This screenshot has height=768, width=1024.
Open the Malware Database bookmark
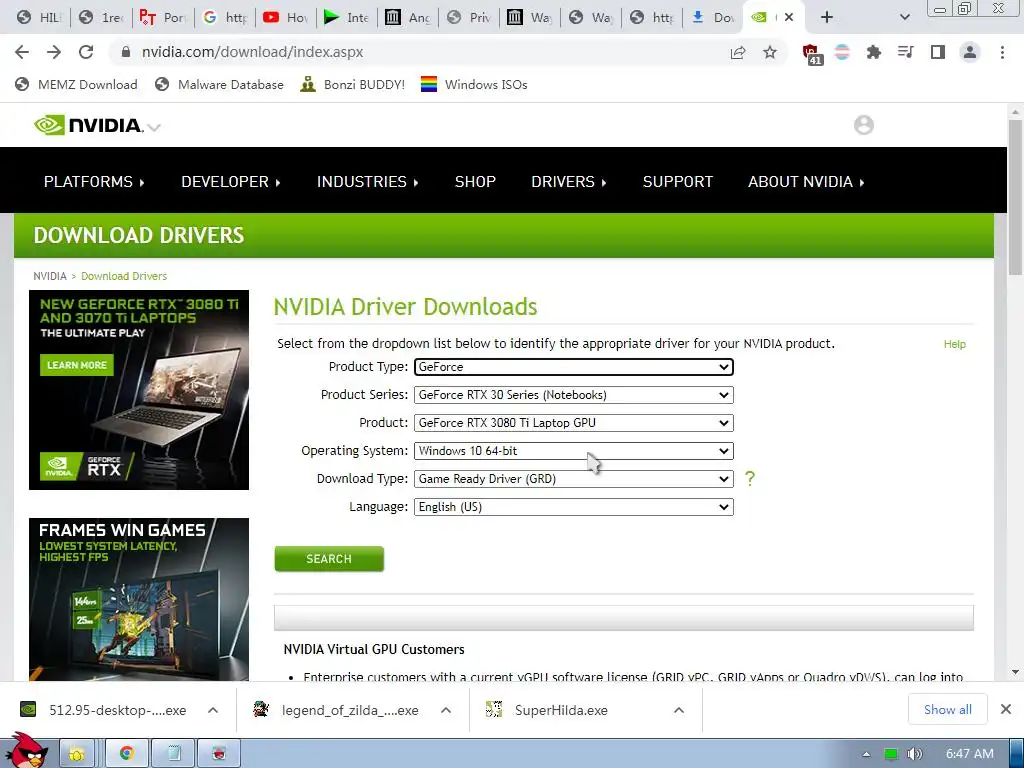(x=219, y=84)
